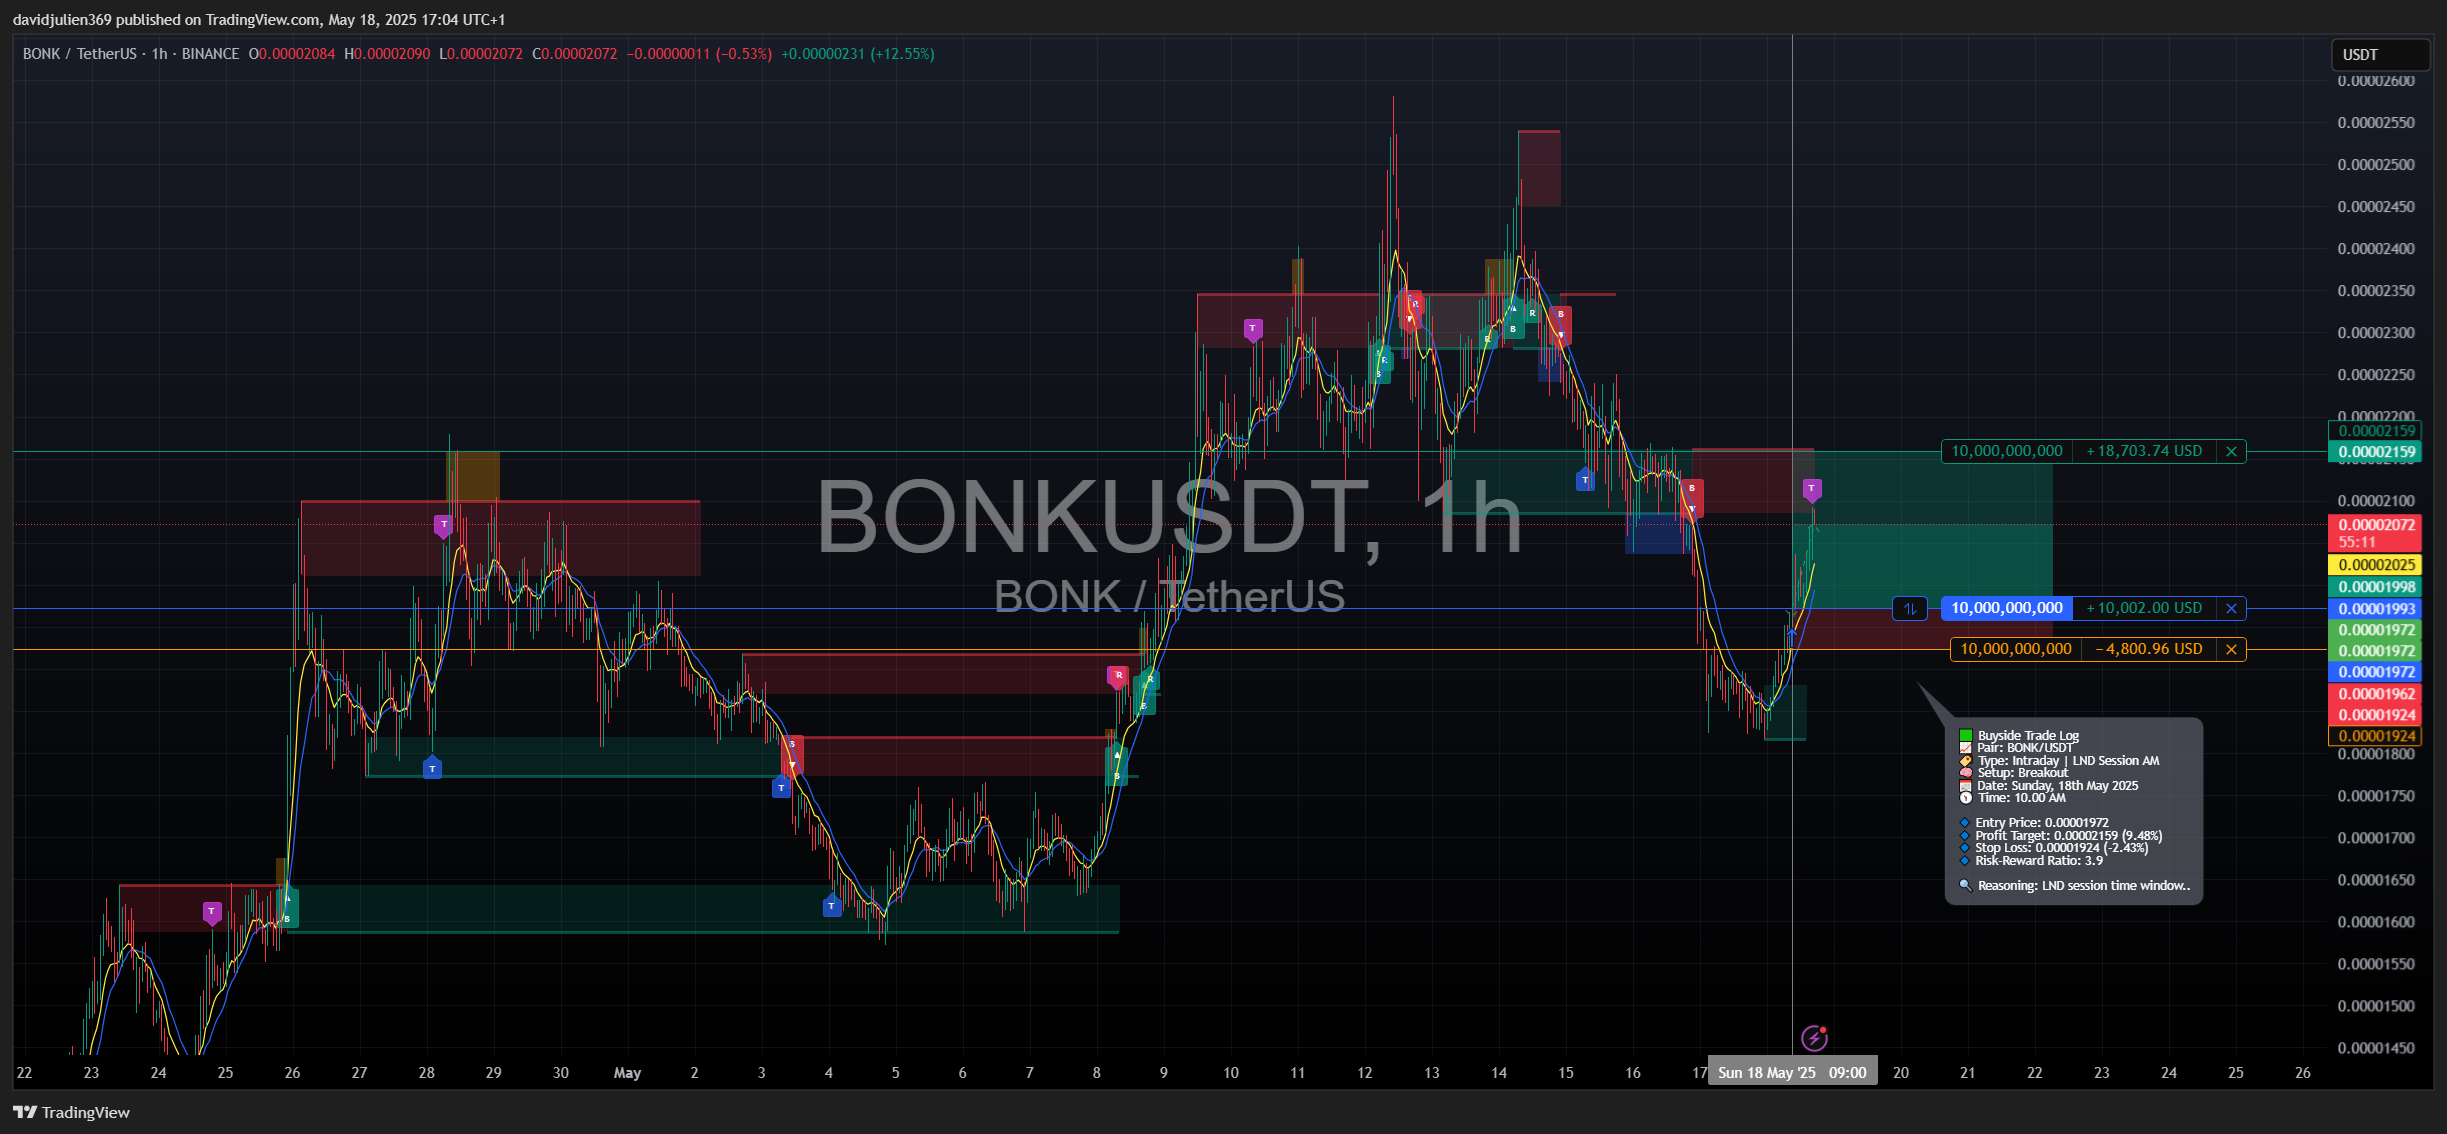
Task: Click the teal-outlined 0.00002159 price label
Action: click(2376, 431)
